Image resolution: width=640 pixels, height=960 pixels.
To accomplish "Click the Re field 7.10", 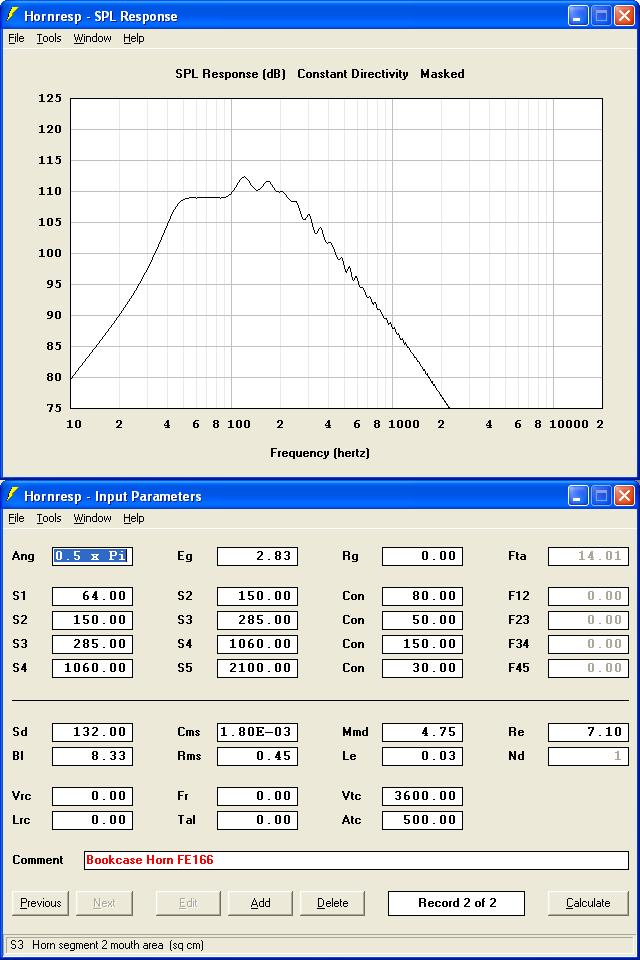I will (588, 732).
